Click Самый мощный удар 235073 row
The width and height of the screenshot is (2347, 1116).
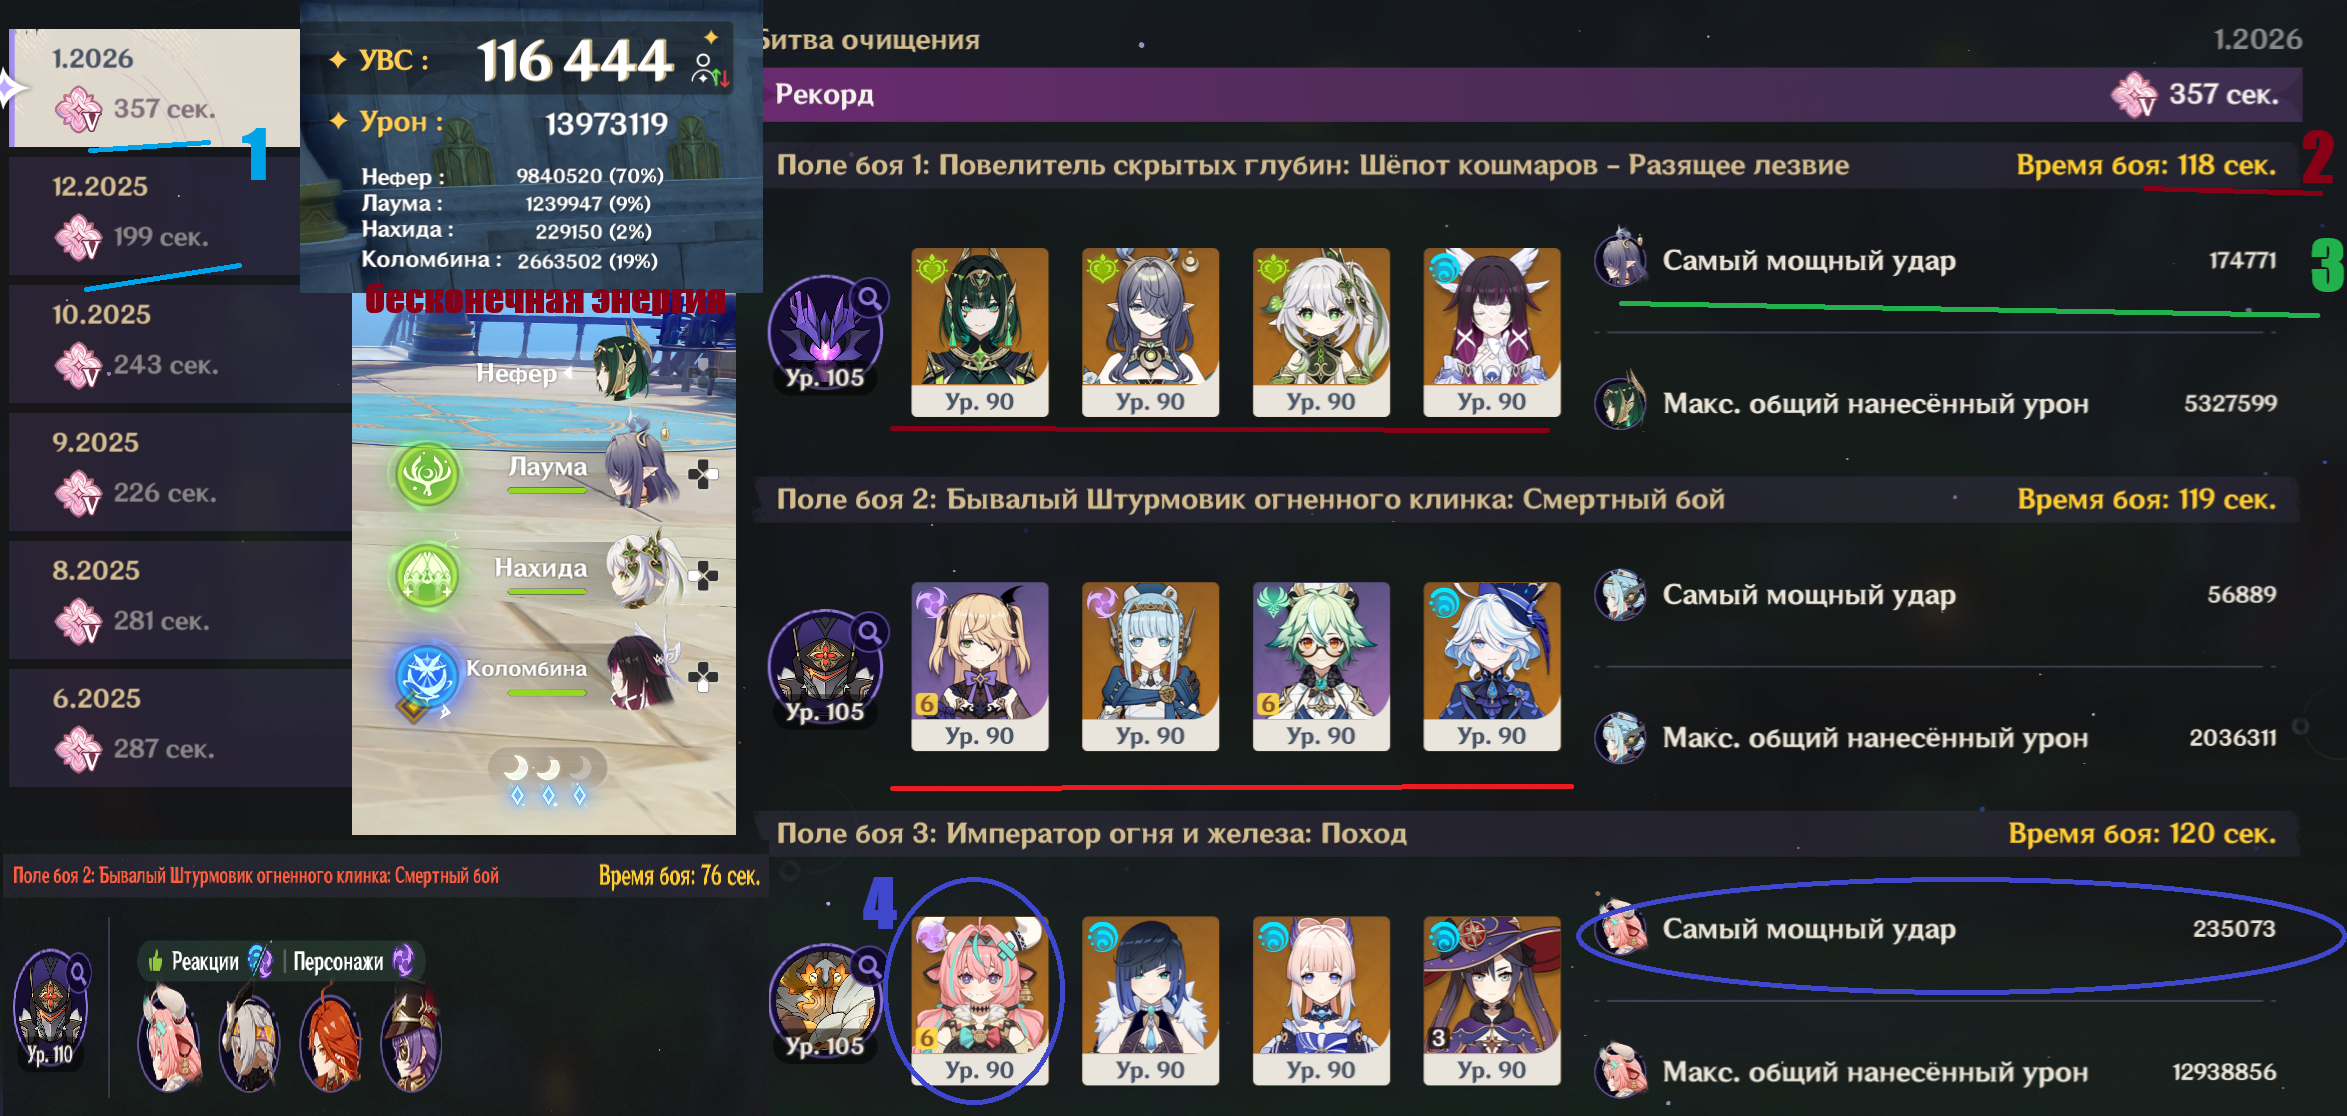[x=1936, y=929]
